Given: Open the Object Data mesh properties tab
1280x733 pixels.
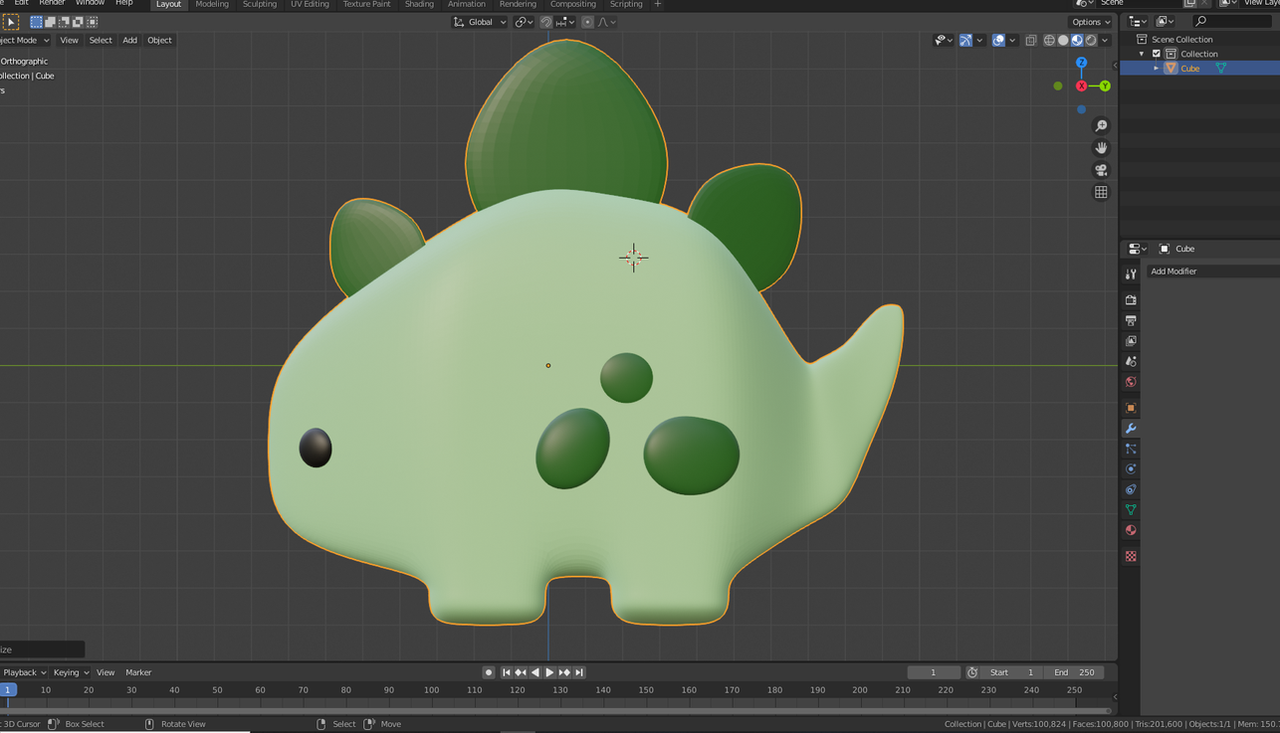Looking at the screenshot, I should 1131,510.
